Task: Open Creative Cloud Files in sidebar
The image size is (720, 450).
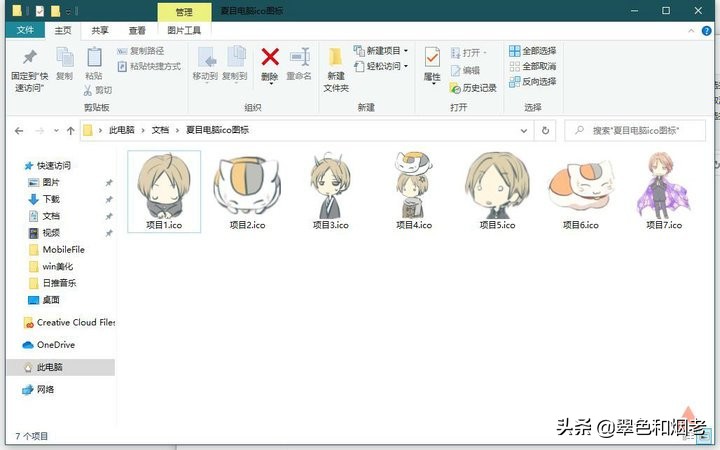Action: pyautogui.click(x=69, y=323)
